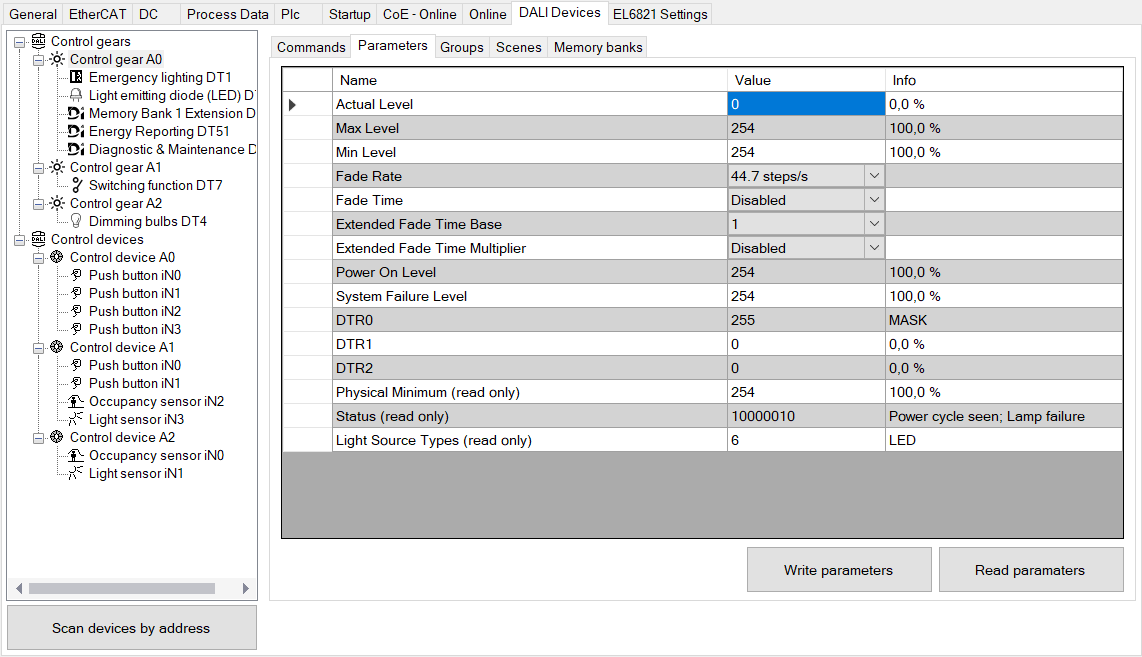The image size is (1142, 657).
Task: Click Scan devices by address
Action: click(131, 628)
